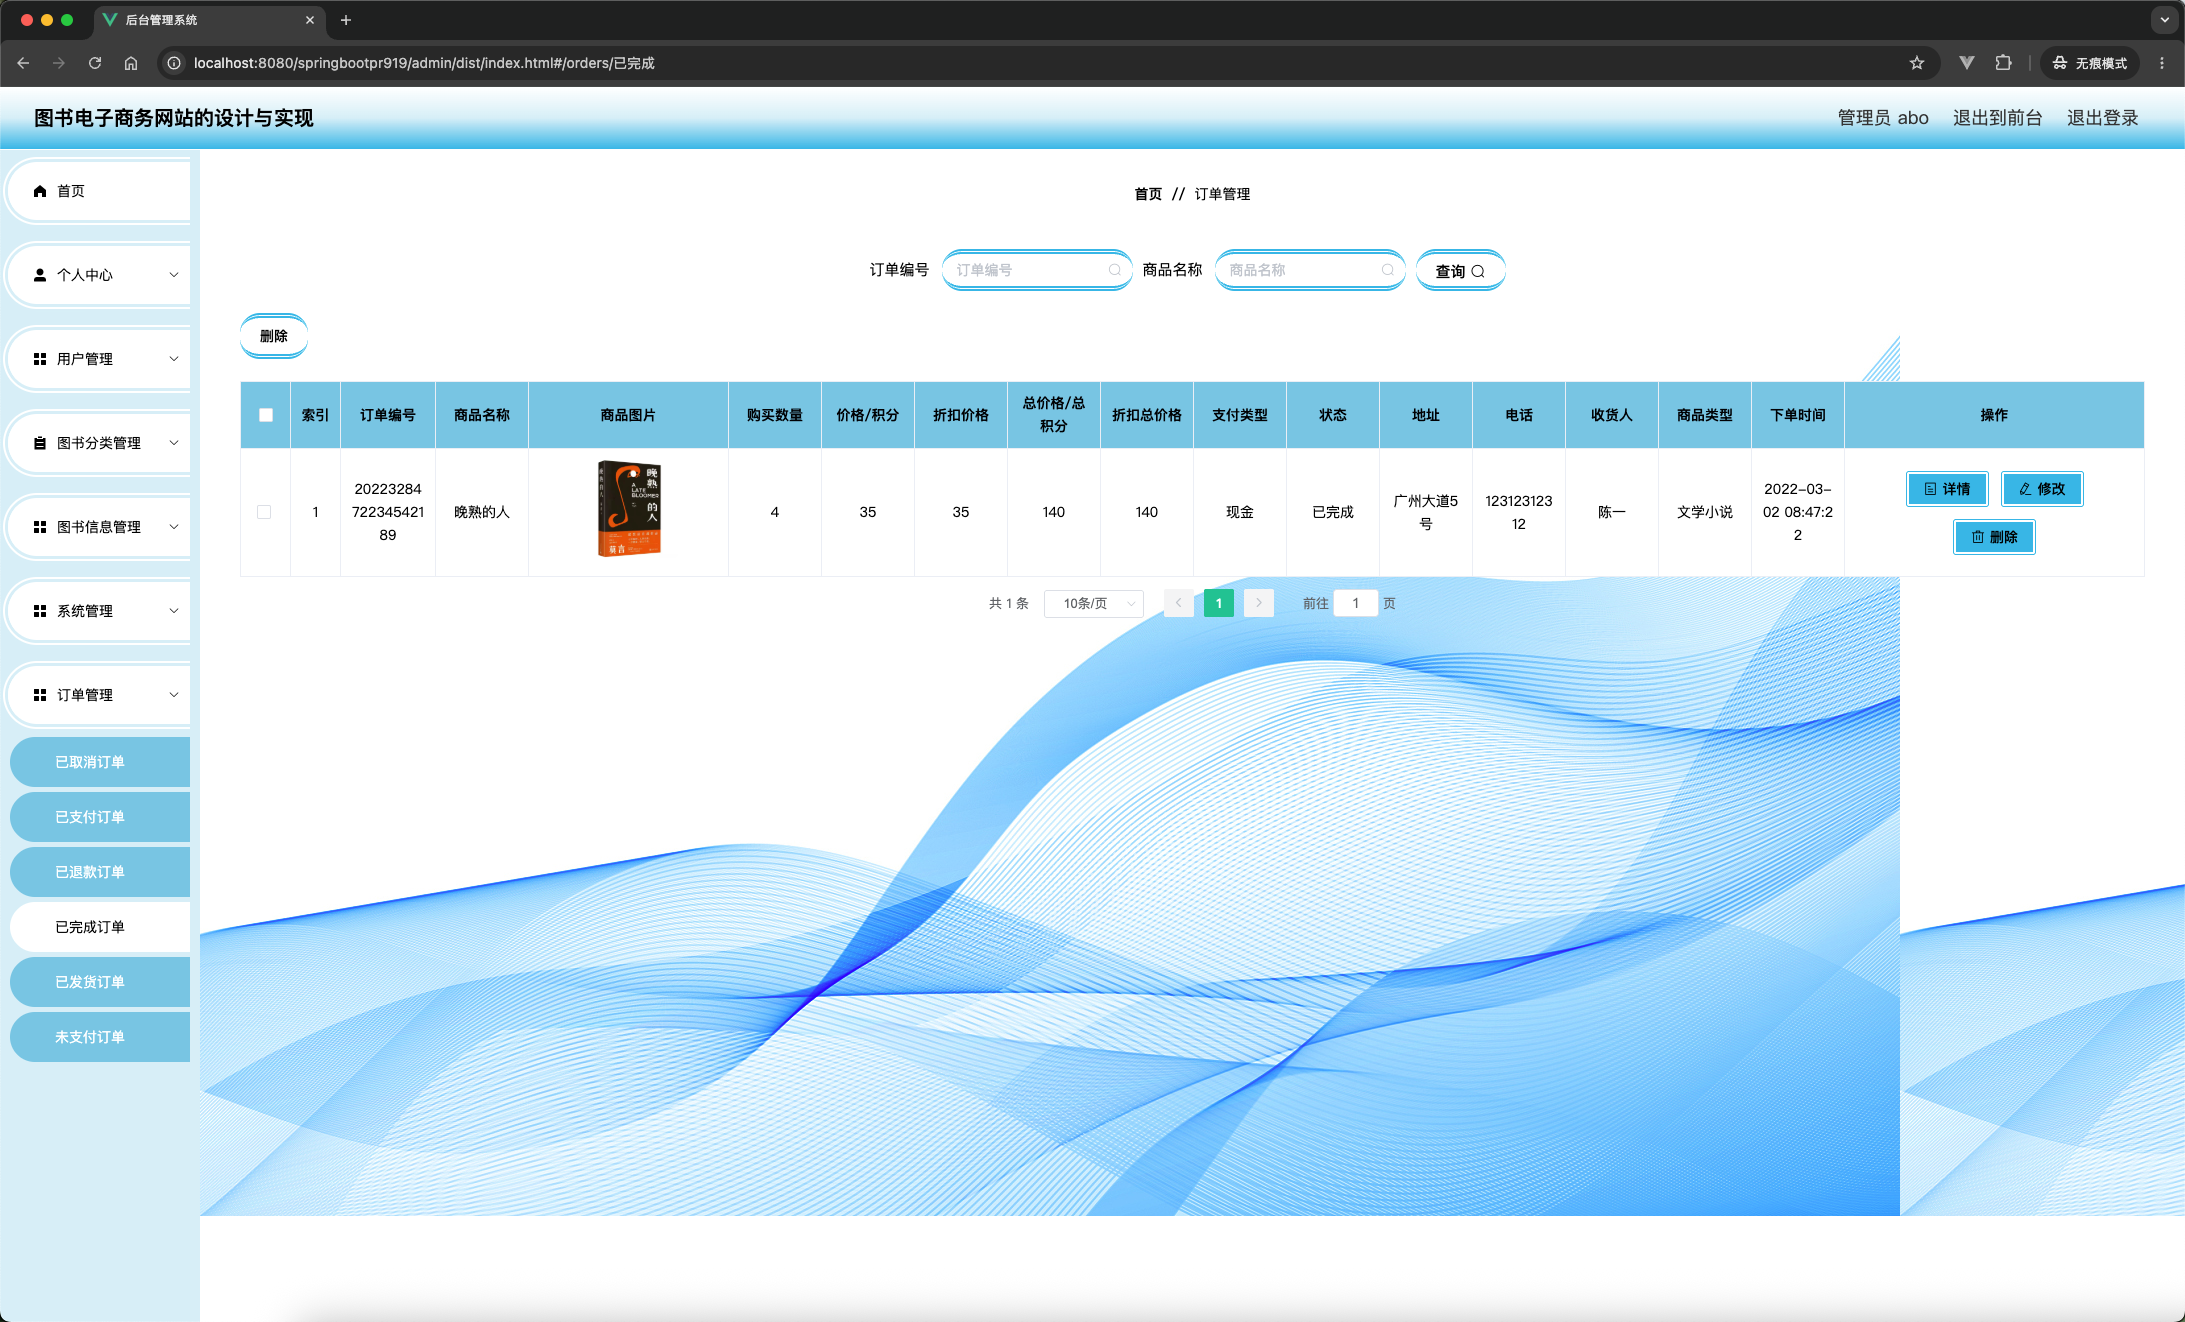The width and height of the screenshot is (2185, 1322).
Task: Reload the page with the browser refresh icon
Action: coord(95,63)
